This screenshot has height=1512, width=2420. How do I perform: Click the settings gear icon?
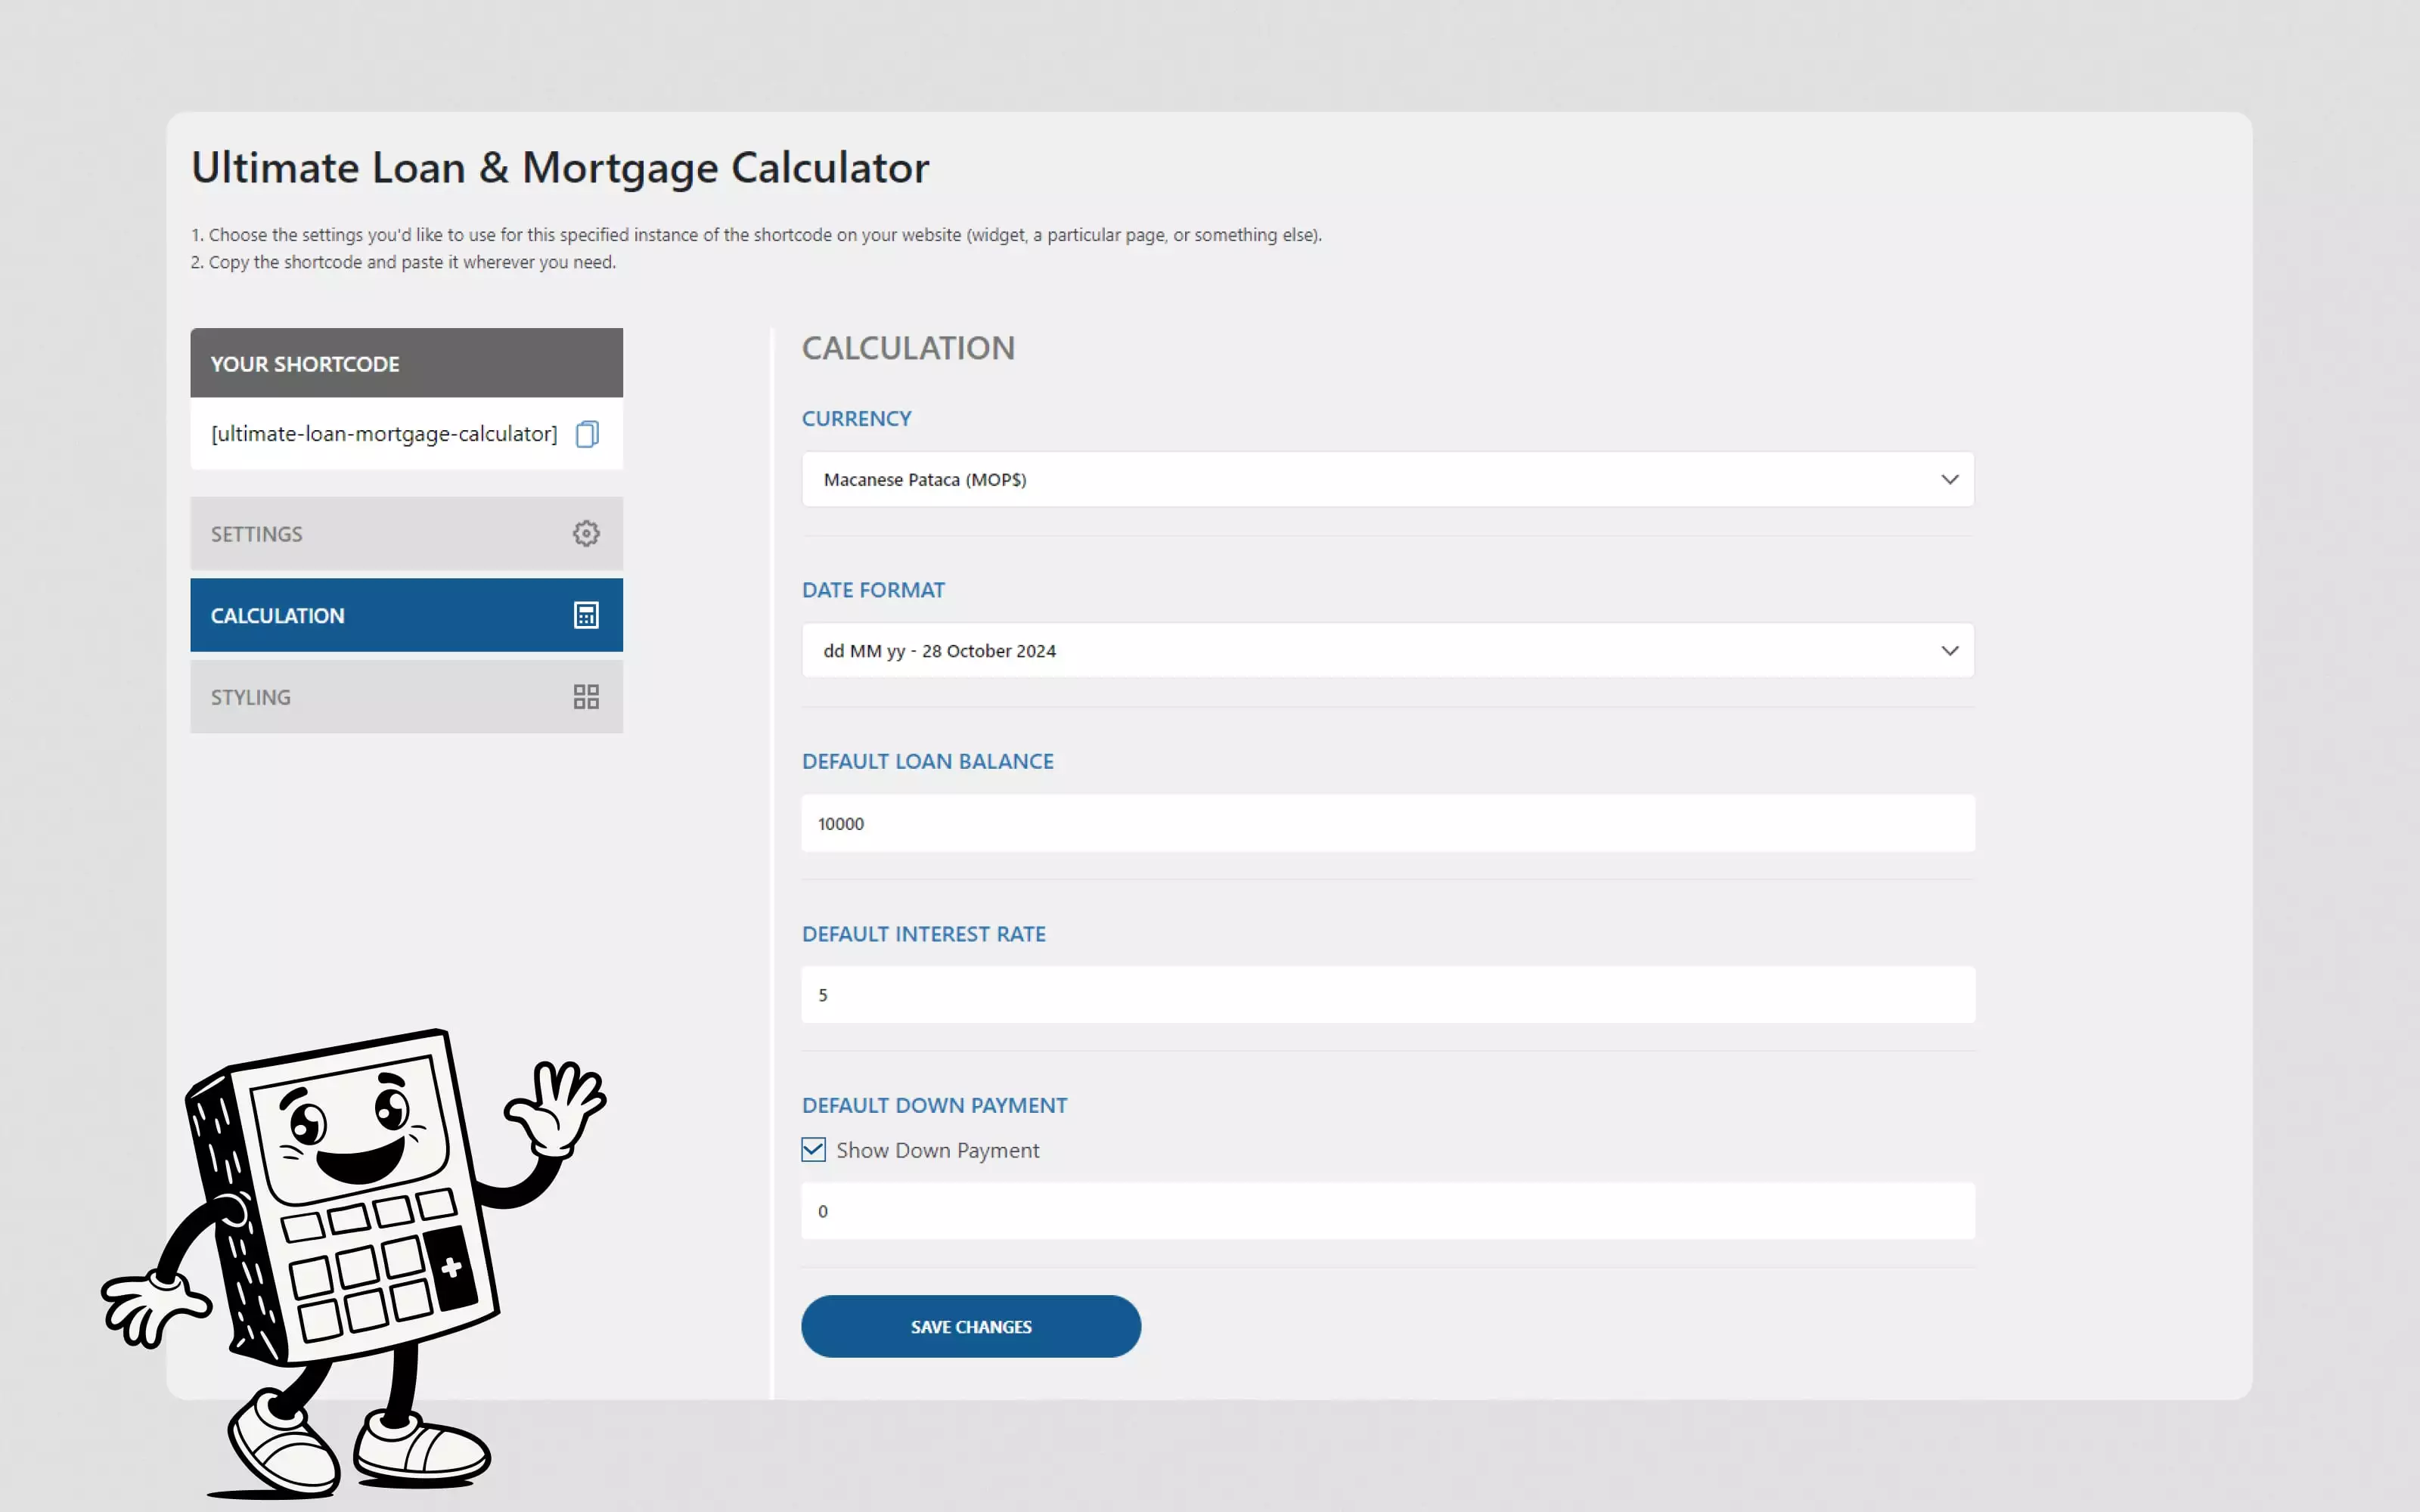tap(587, 533)
